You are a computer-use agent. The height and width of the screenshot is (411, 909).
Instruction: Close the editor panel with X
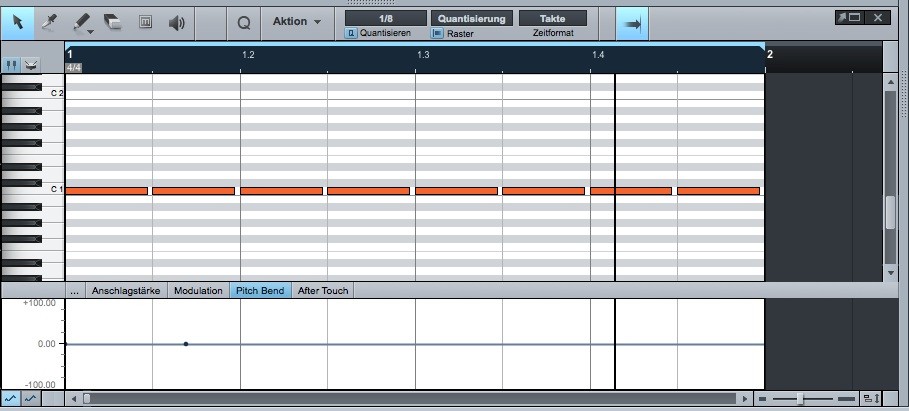coord(878,17)
